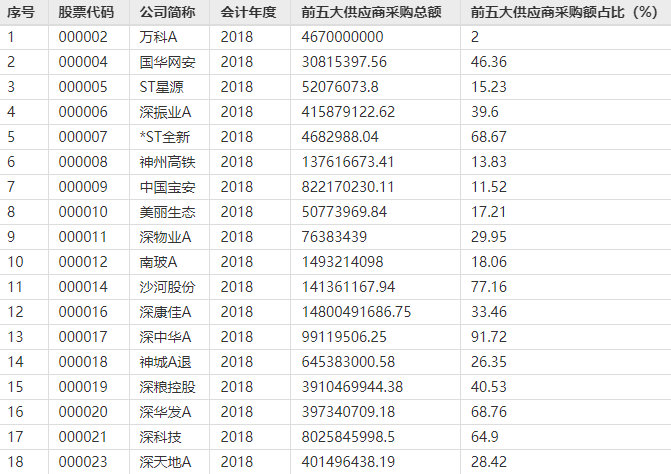Select purchase total 137616673.41
This screenshot has height=474, width=671.
347,162
